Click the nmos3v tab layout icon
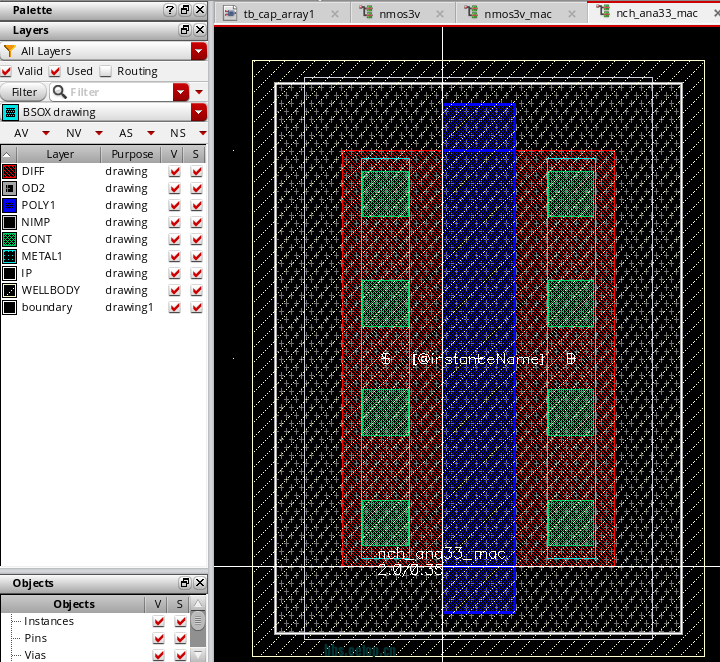The width and height of the screenshot is (720, 662). pyautogui.click(x=366, y=12)
